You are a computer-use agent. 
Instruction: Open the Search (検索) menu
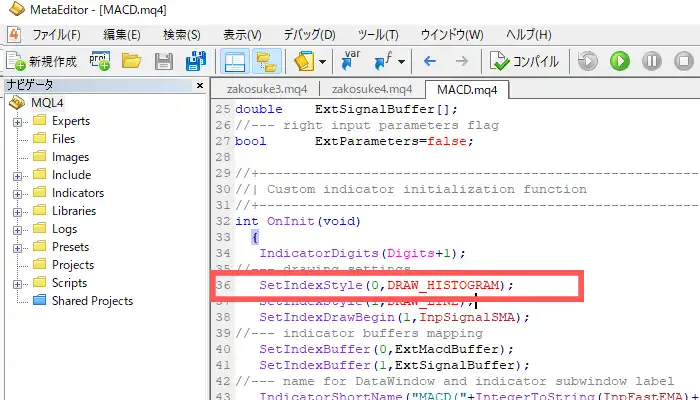(x=182, y=34)
